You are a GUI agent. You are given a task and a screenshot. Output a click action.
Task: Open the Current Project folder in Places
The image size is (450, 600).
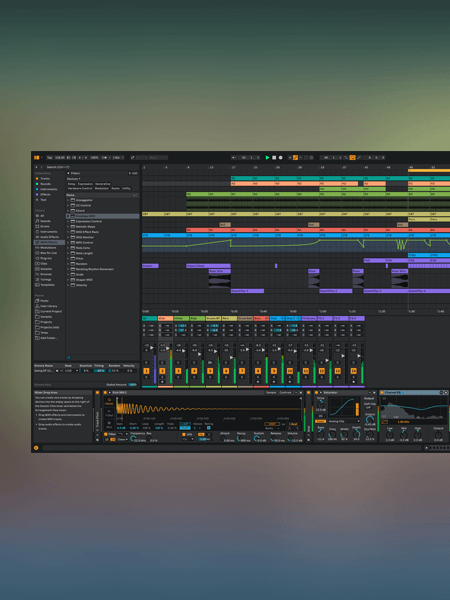pyautogui.click(x=37, y=311)
